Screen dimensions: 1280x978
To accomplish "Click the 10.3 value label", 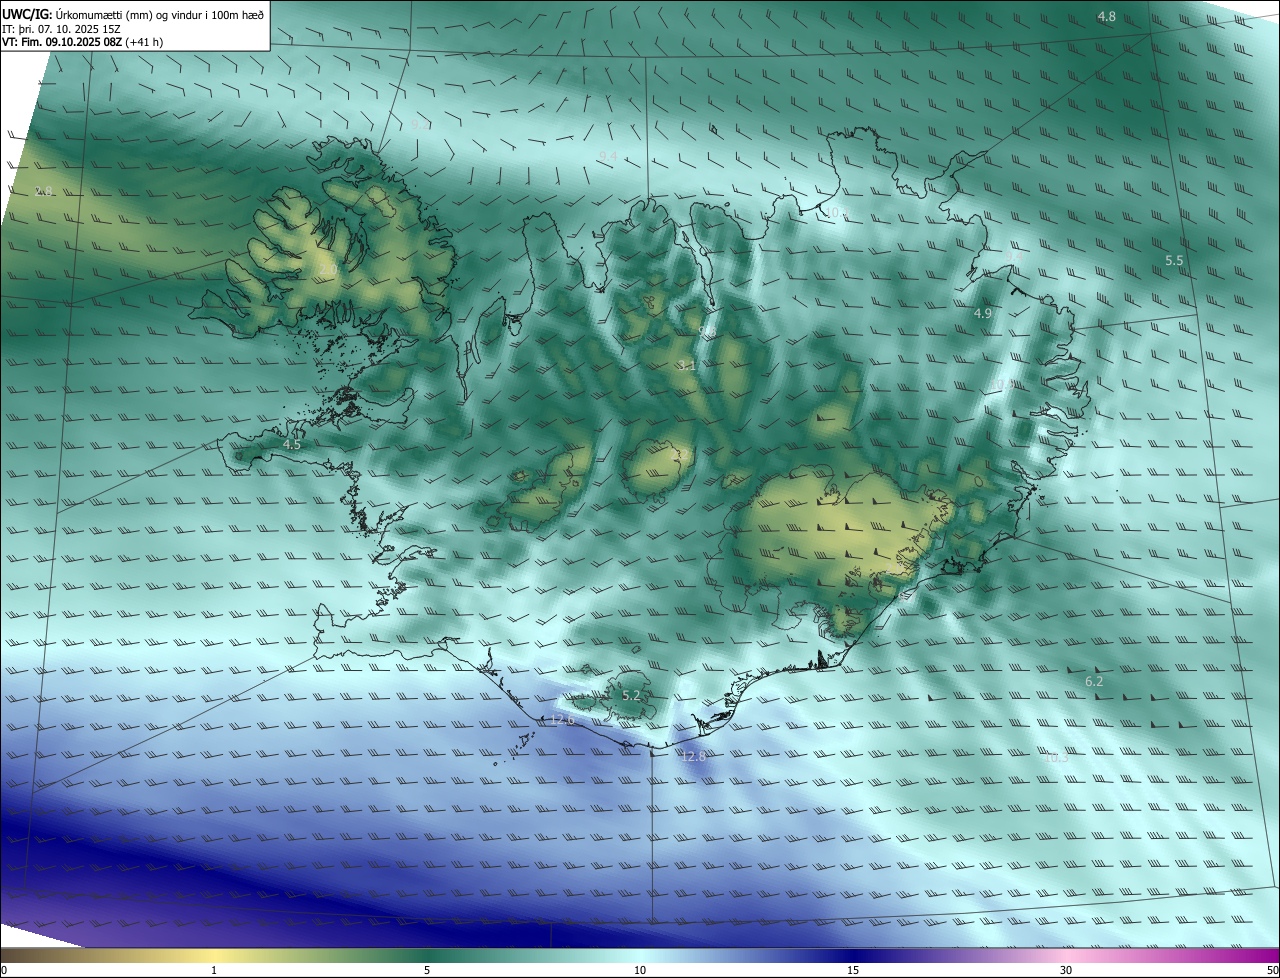I will coord(1056,758).
